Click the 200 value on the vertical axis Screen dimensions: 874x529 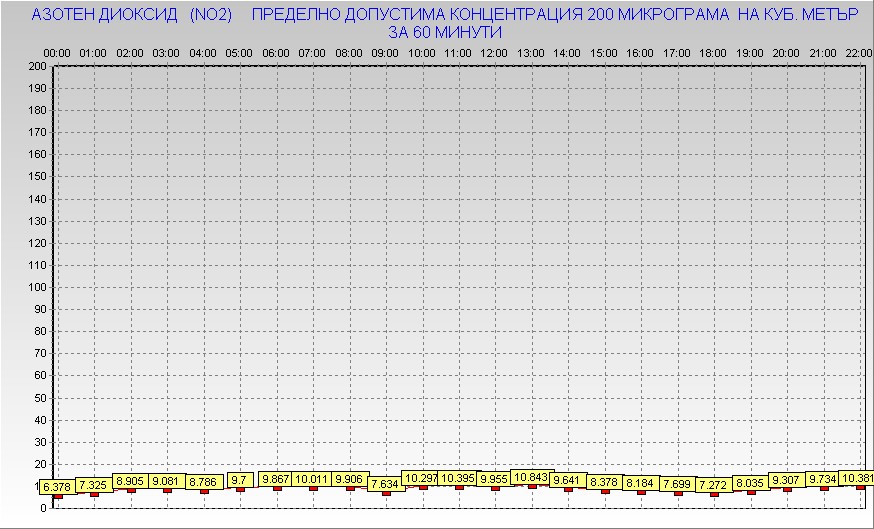(x=37, y=66)
